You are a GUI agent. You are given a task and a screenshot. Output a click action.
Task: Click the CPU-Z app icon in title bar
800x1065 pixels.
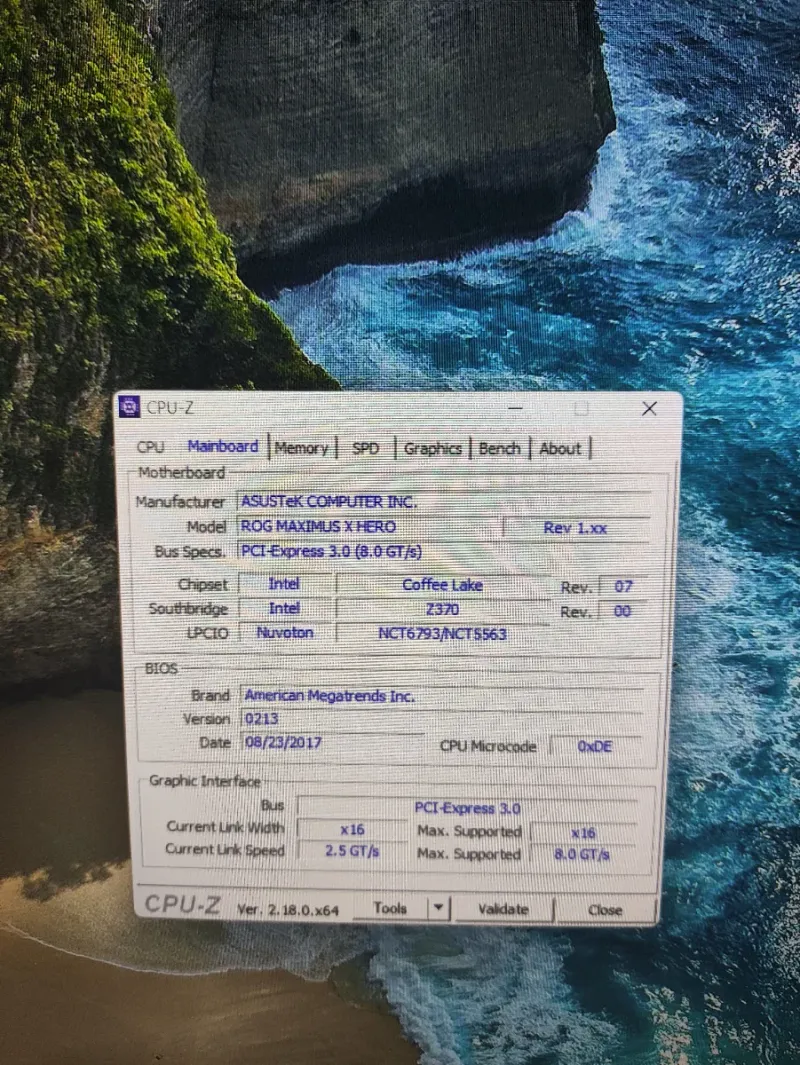click(x=129, y=407)
